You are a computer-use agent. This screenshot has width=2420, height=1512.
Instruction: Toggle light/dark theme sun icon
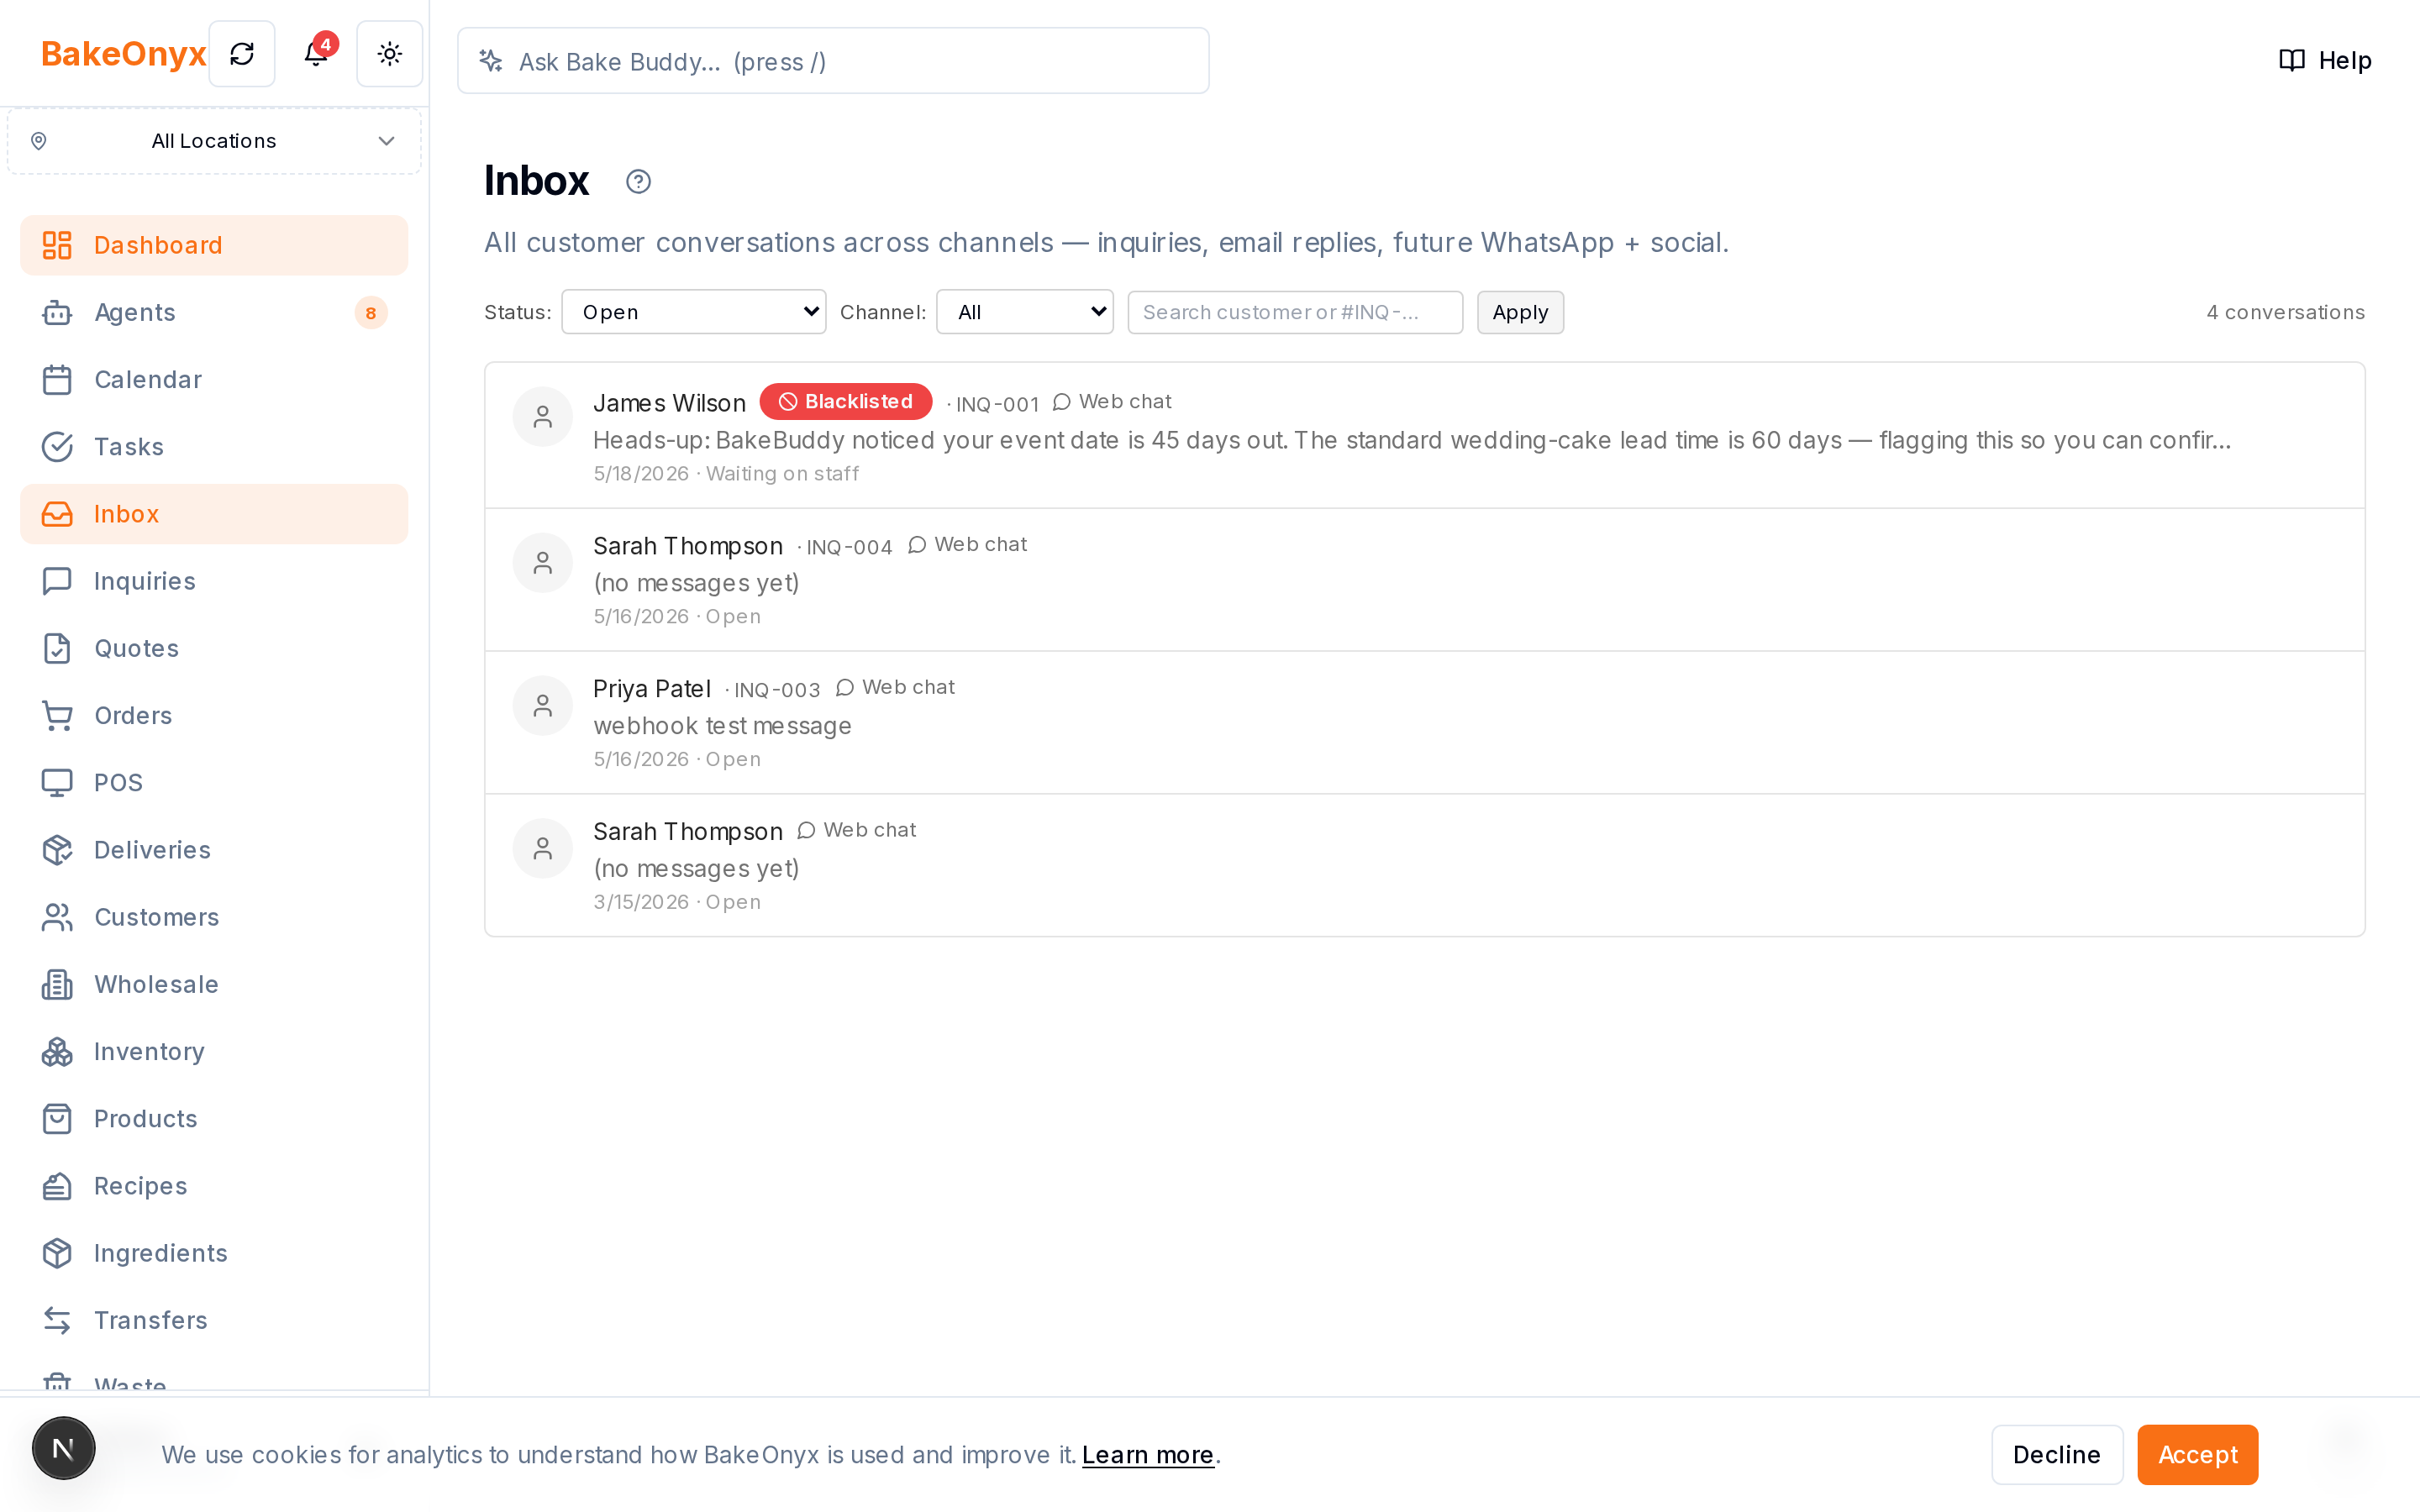[x=390, y=54]
